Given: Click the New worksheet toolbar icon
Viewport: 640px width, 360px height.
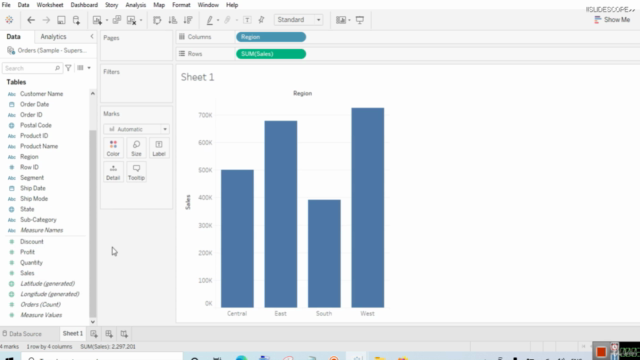Looking at the screenshot, I should (x=97, y=20).
